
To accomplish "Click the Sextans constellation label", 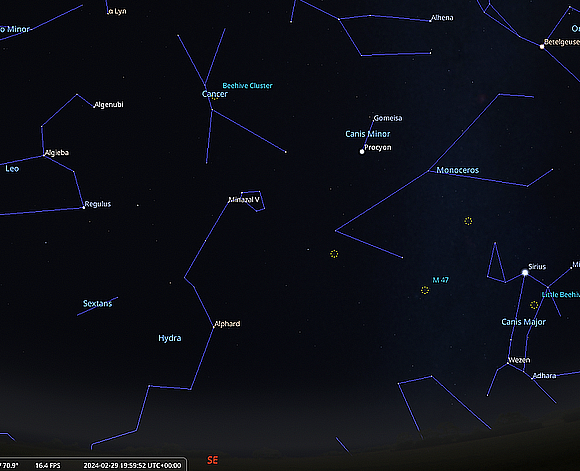I will click(97, 303).
